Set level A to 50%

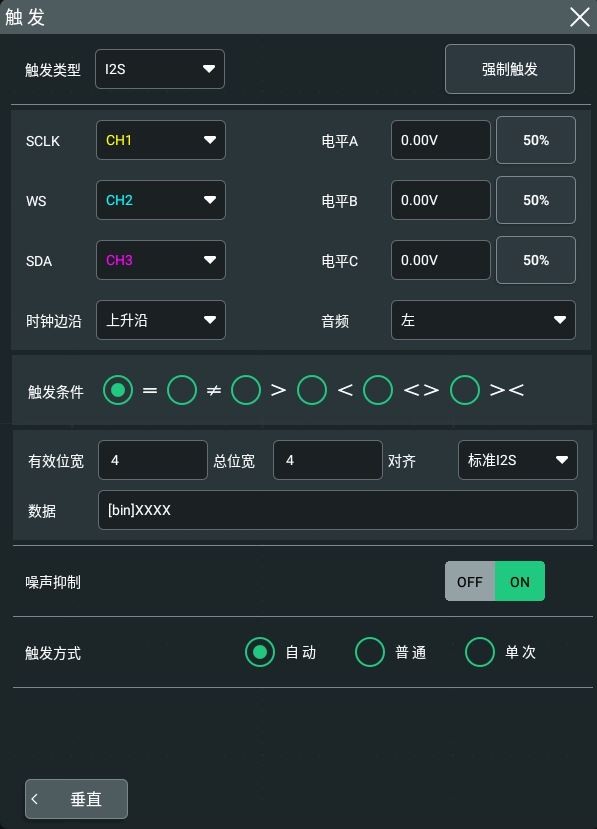[536, 140]
